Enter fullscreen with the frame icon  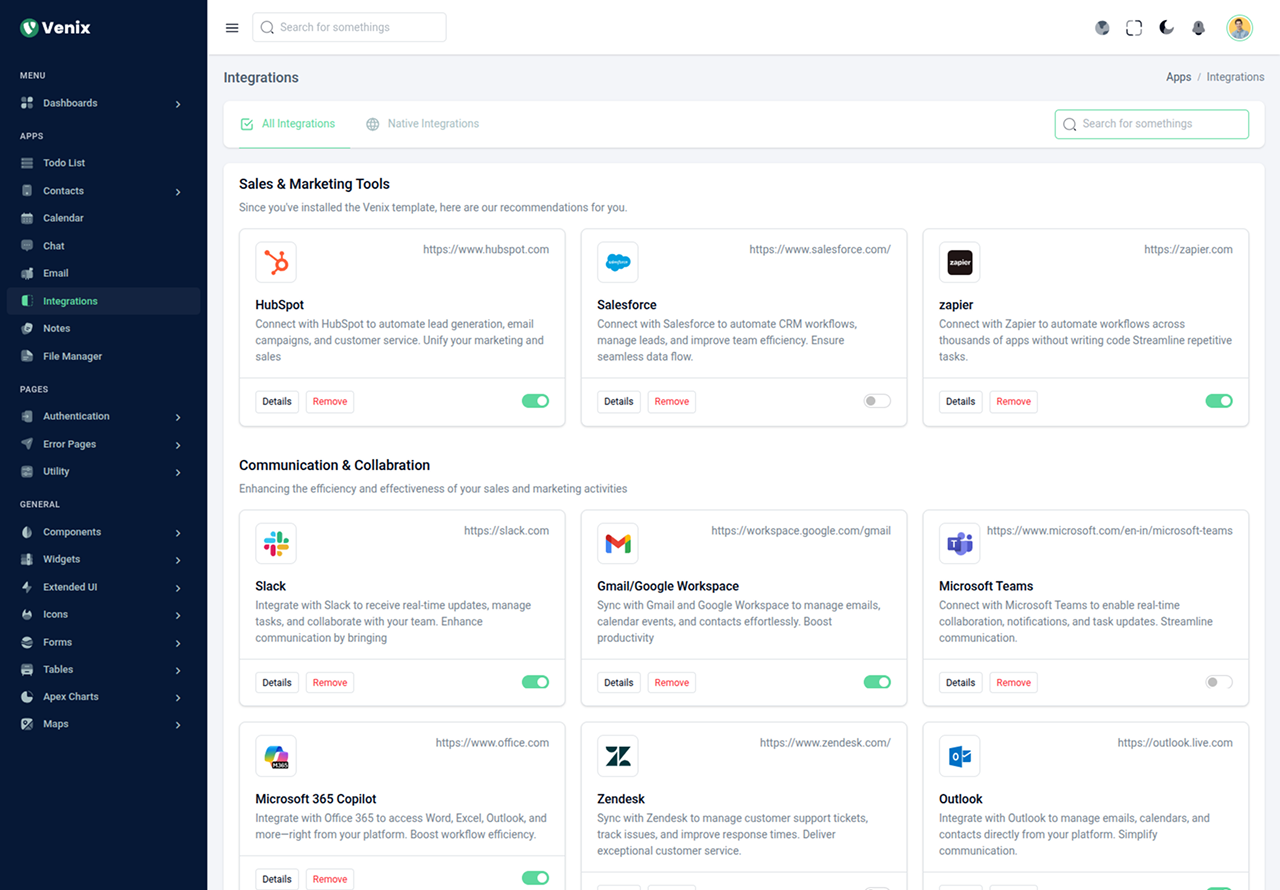[x=1134, y=28]
